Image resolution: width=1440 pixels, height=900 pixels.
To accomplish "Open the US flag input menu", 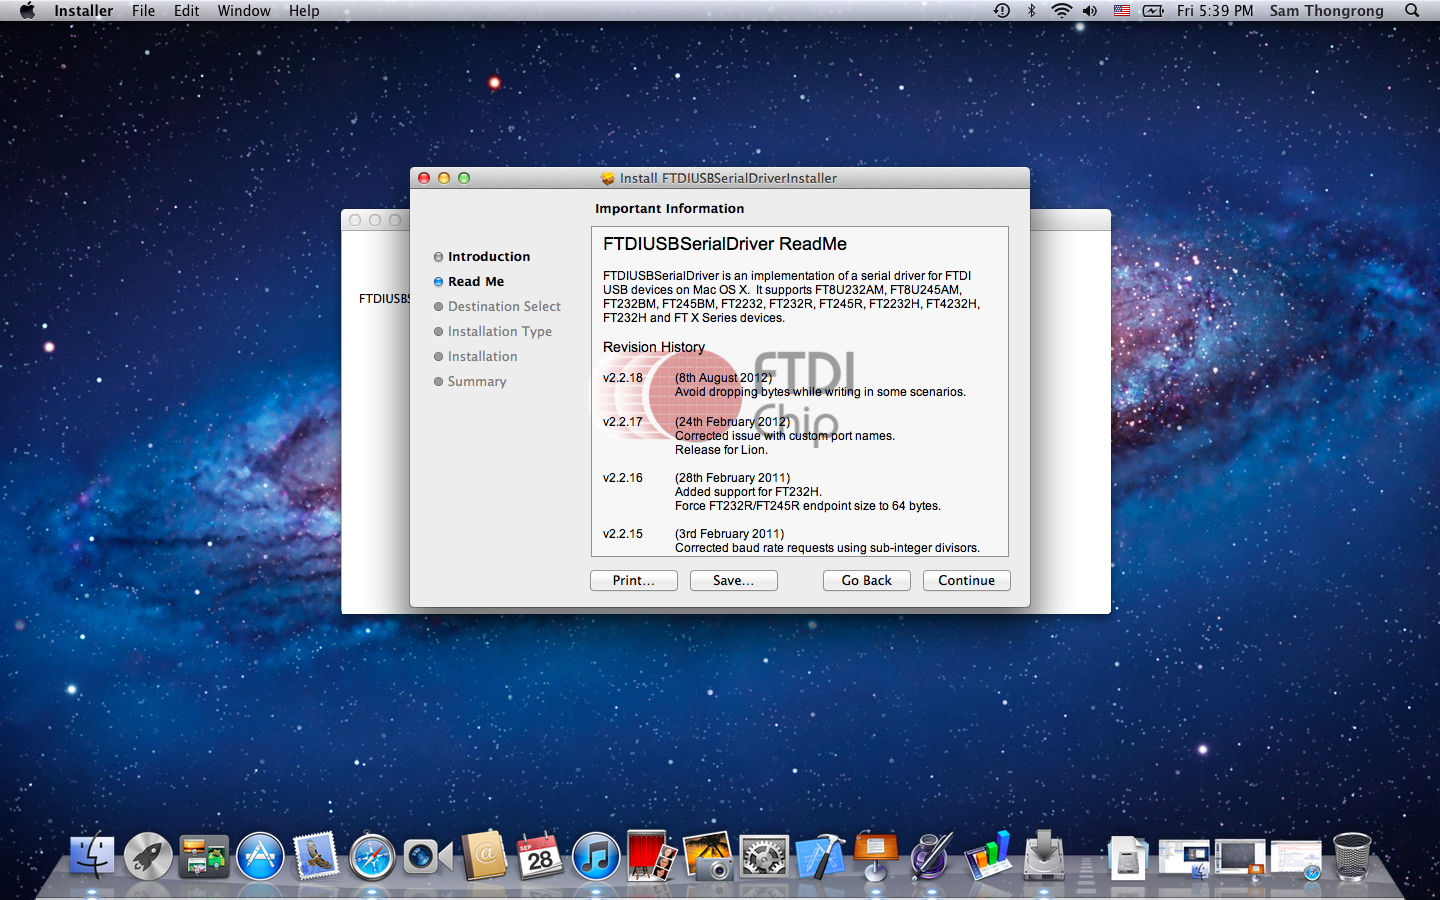I will click(x=1122, y=10).
